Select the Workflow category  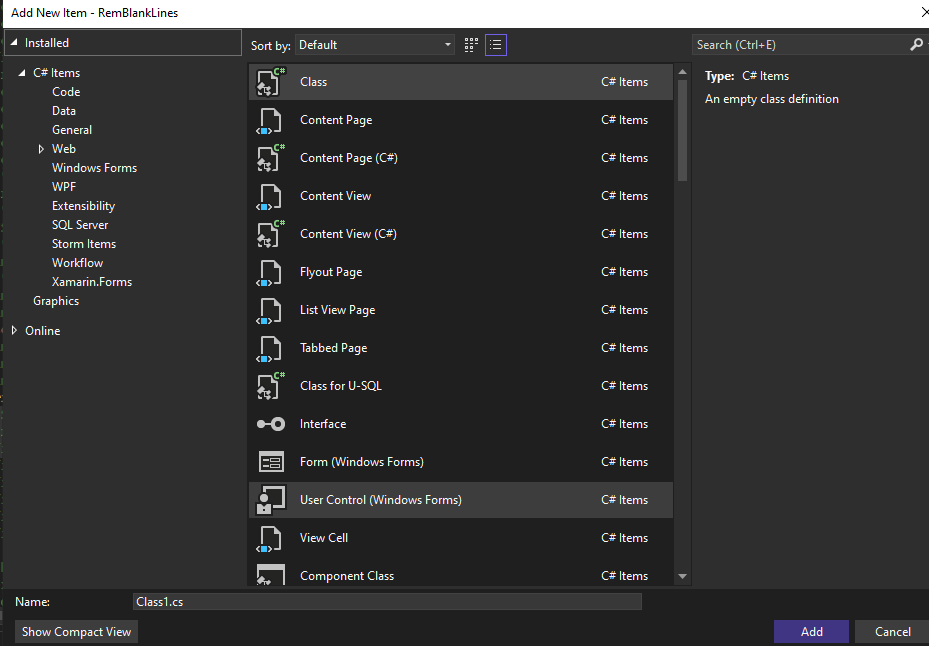click(x=77, y=263)
